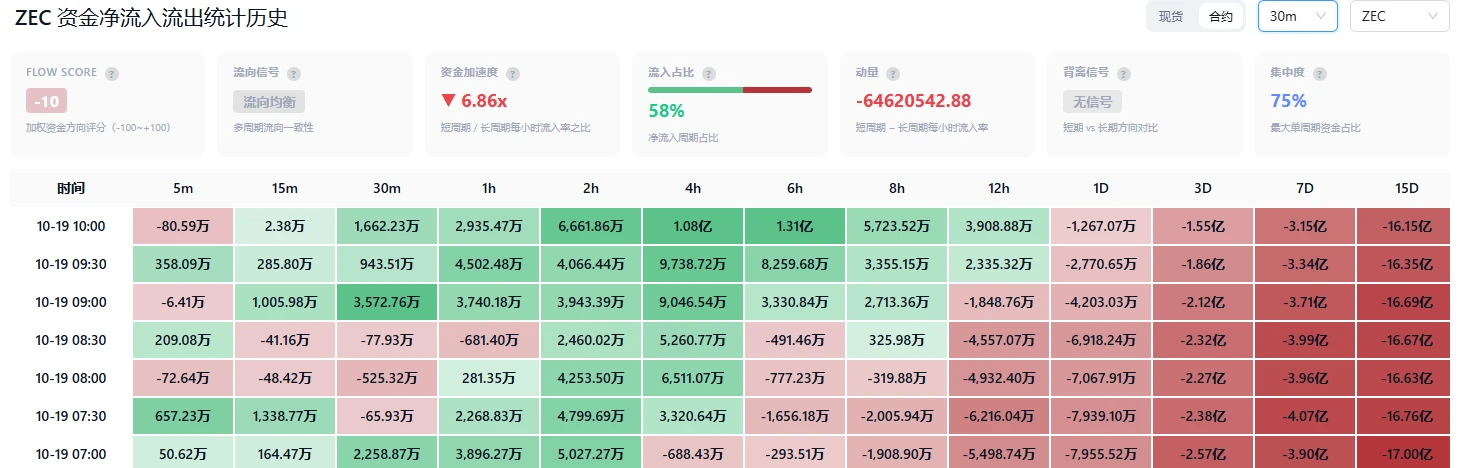The height and width of the screenshot is (468, 1464).
Task: Click the -10 flow score badge
Action: tap(47, 101)
